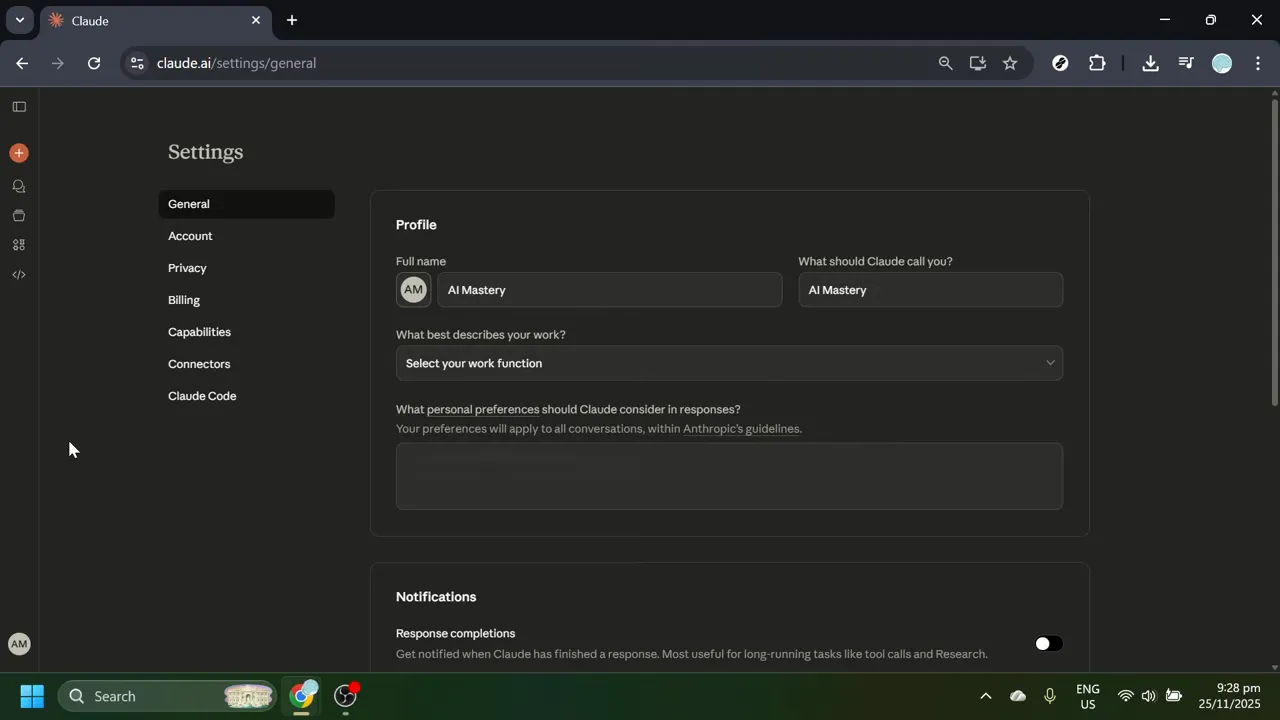Open a new browser tab
Image resolution: width=1280 pixels, height=720 pixels.
[292, 20]
